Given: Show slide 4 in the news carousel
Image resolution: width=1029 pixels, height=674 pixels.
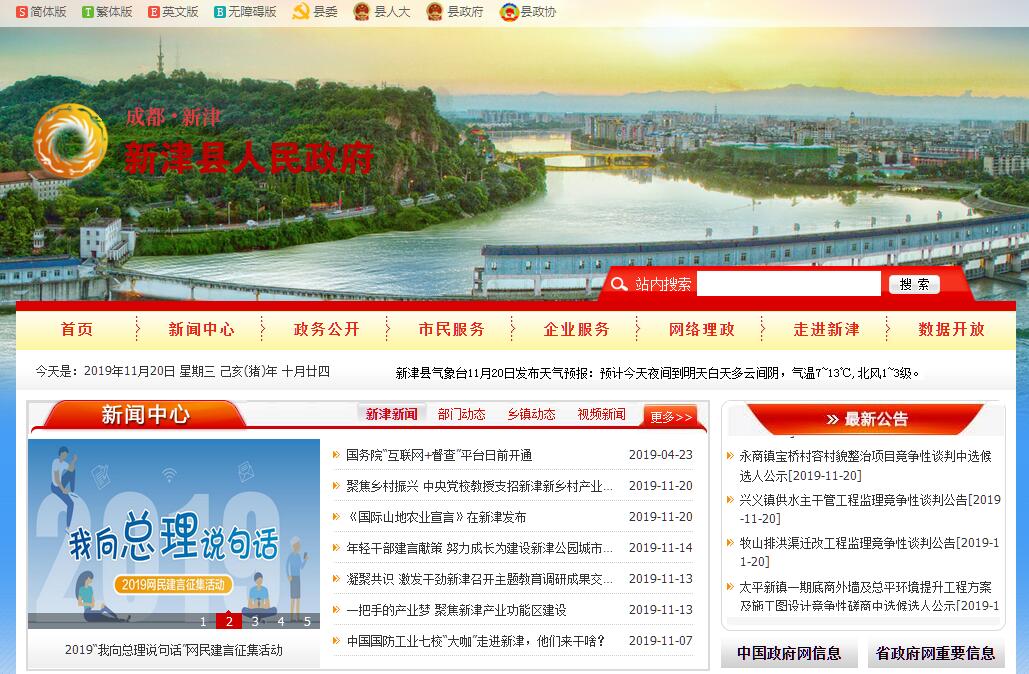Looking at the screenshot, I should coord(281,621).
